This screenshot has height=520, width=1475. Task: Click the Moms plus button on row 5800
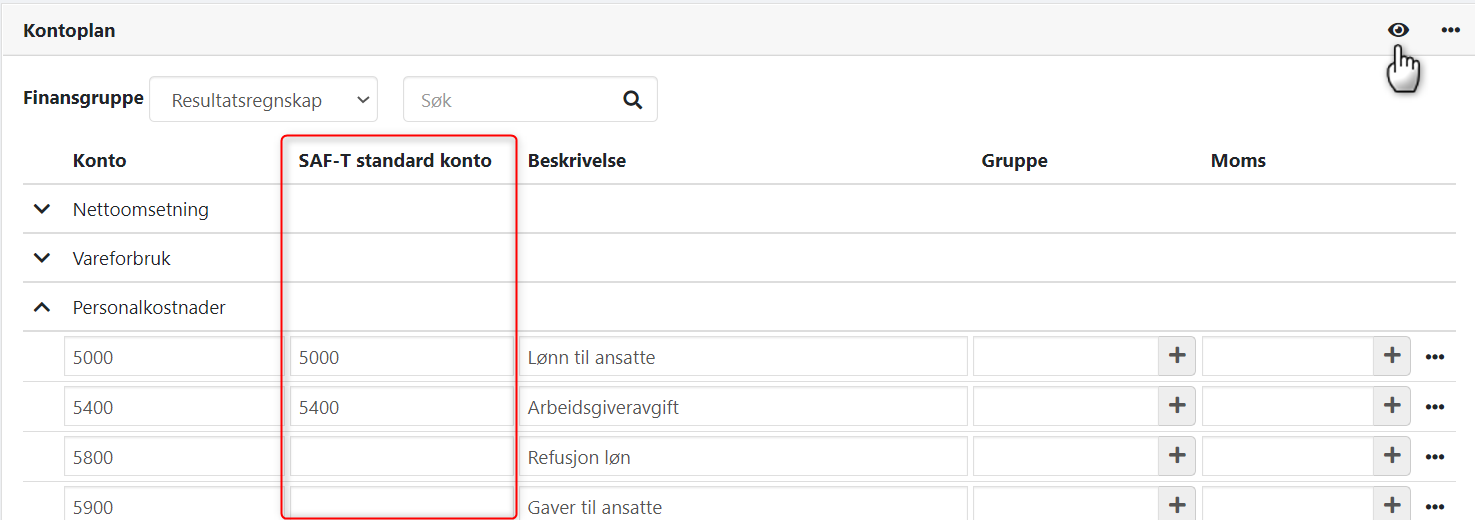coord(1391,456)
